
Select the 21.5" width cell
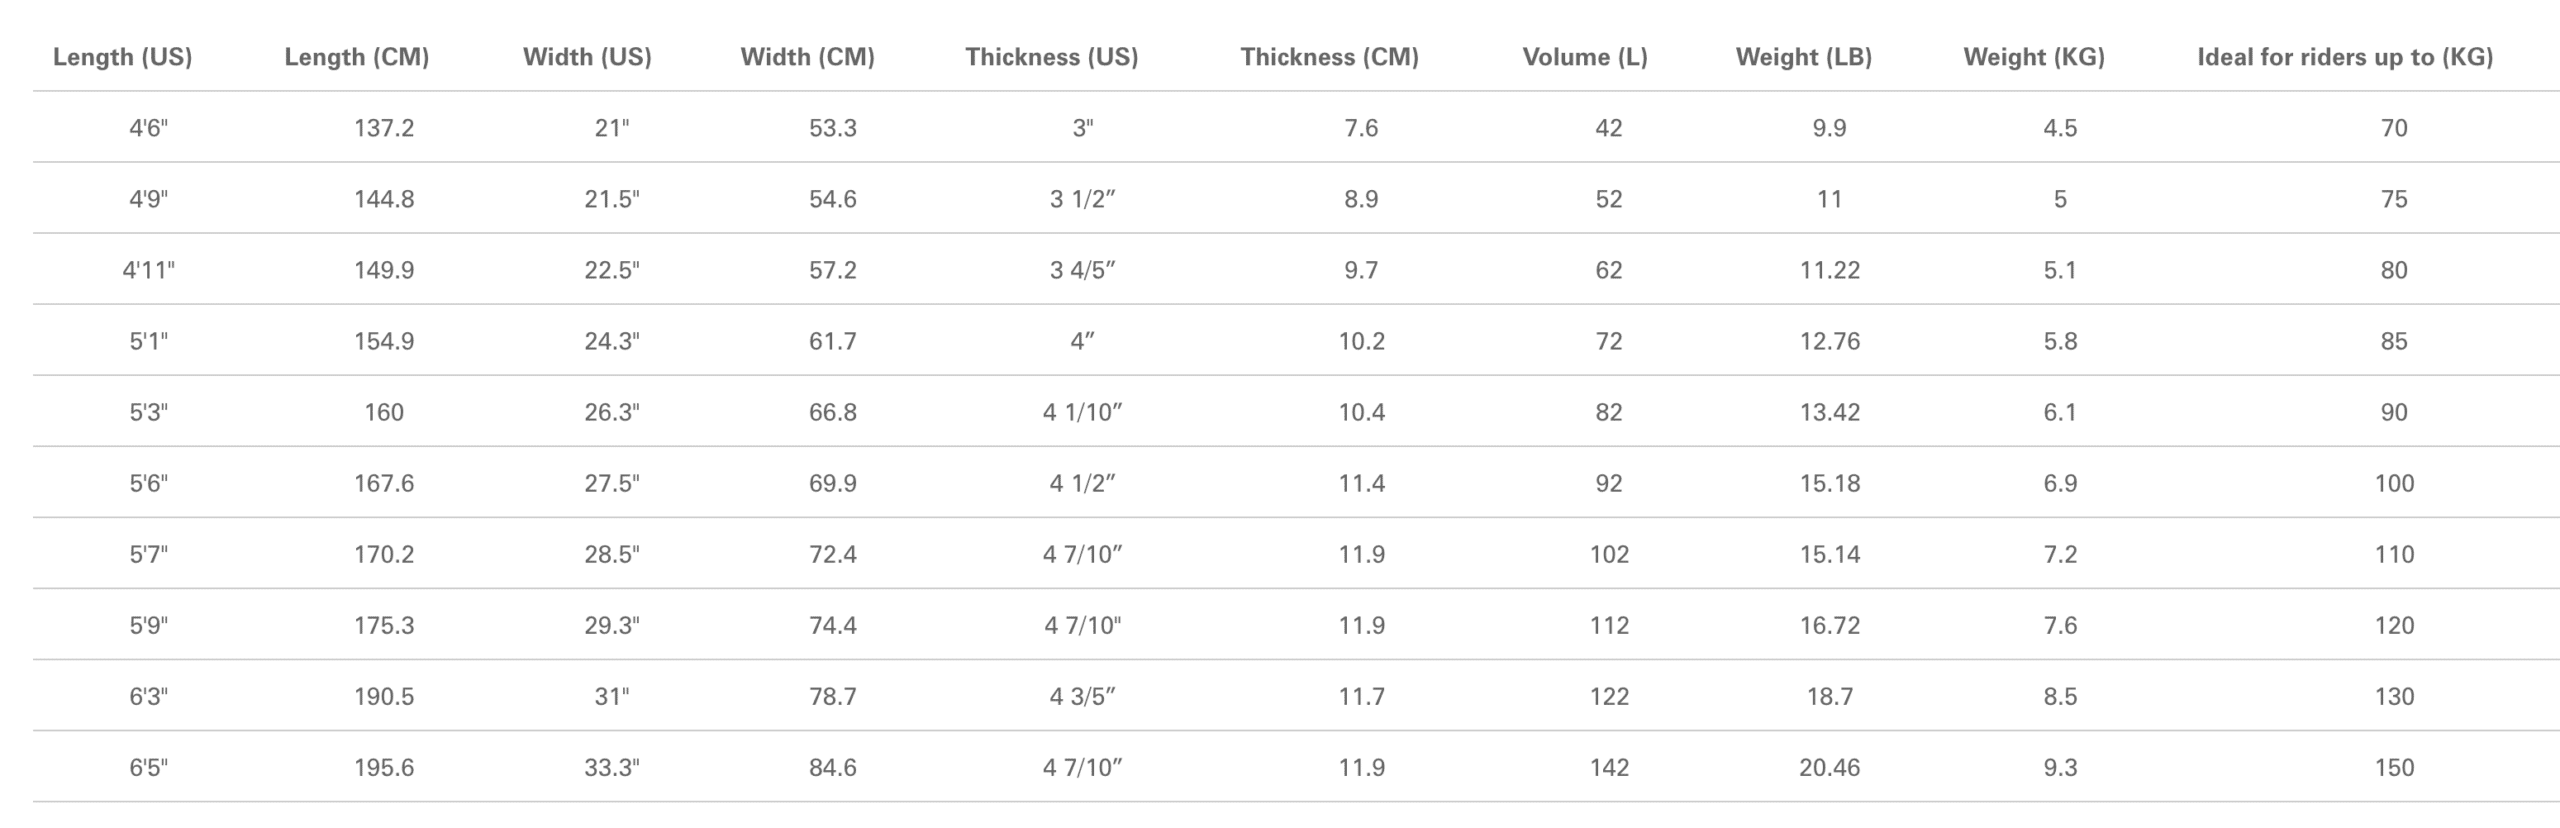(612, 199)
